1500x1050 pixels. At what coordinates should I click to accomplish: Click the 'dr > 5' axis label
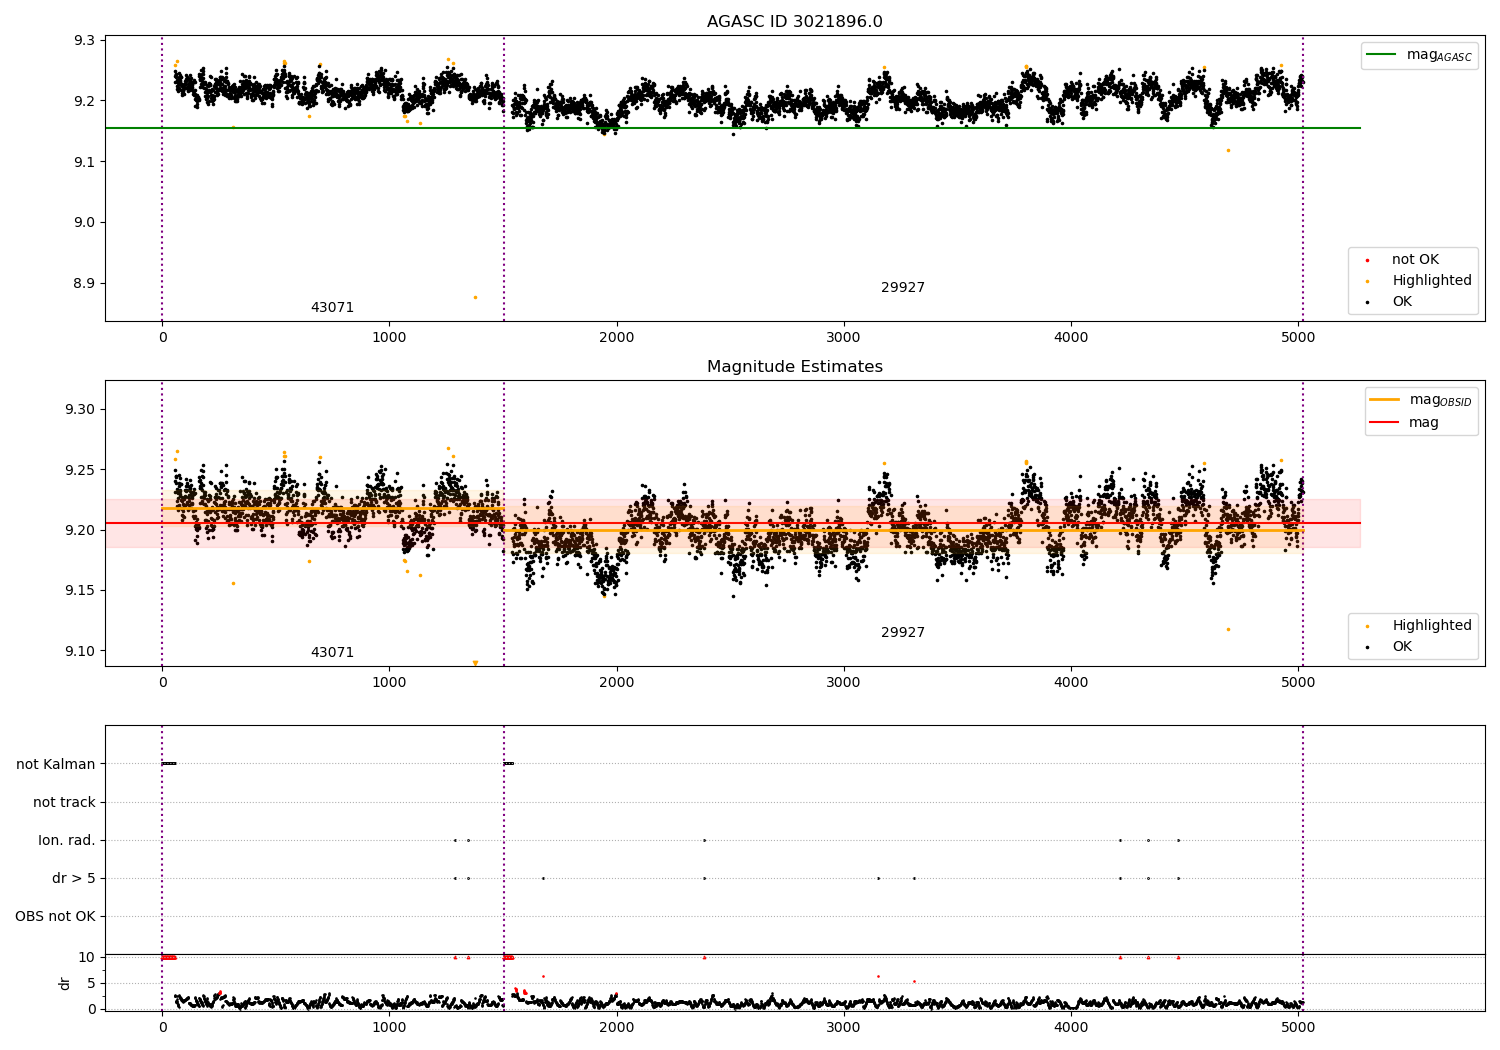(x=74, y=878)
